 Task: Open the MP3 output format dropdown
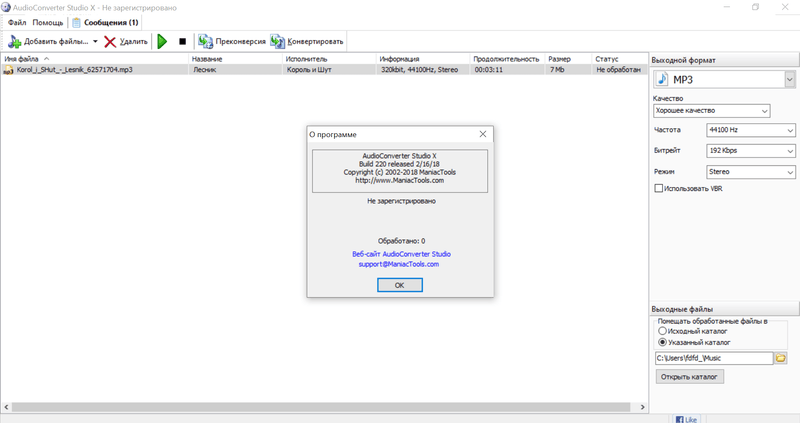coord(790,80)
